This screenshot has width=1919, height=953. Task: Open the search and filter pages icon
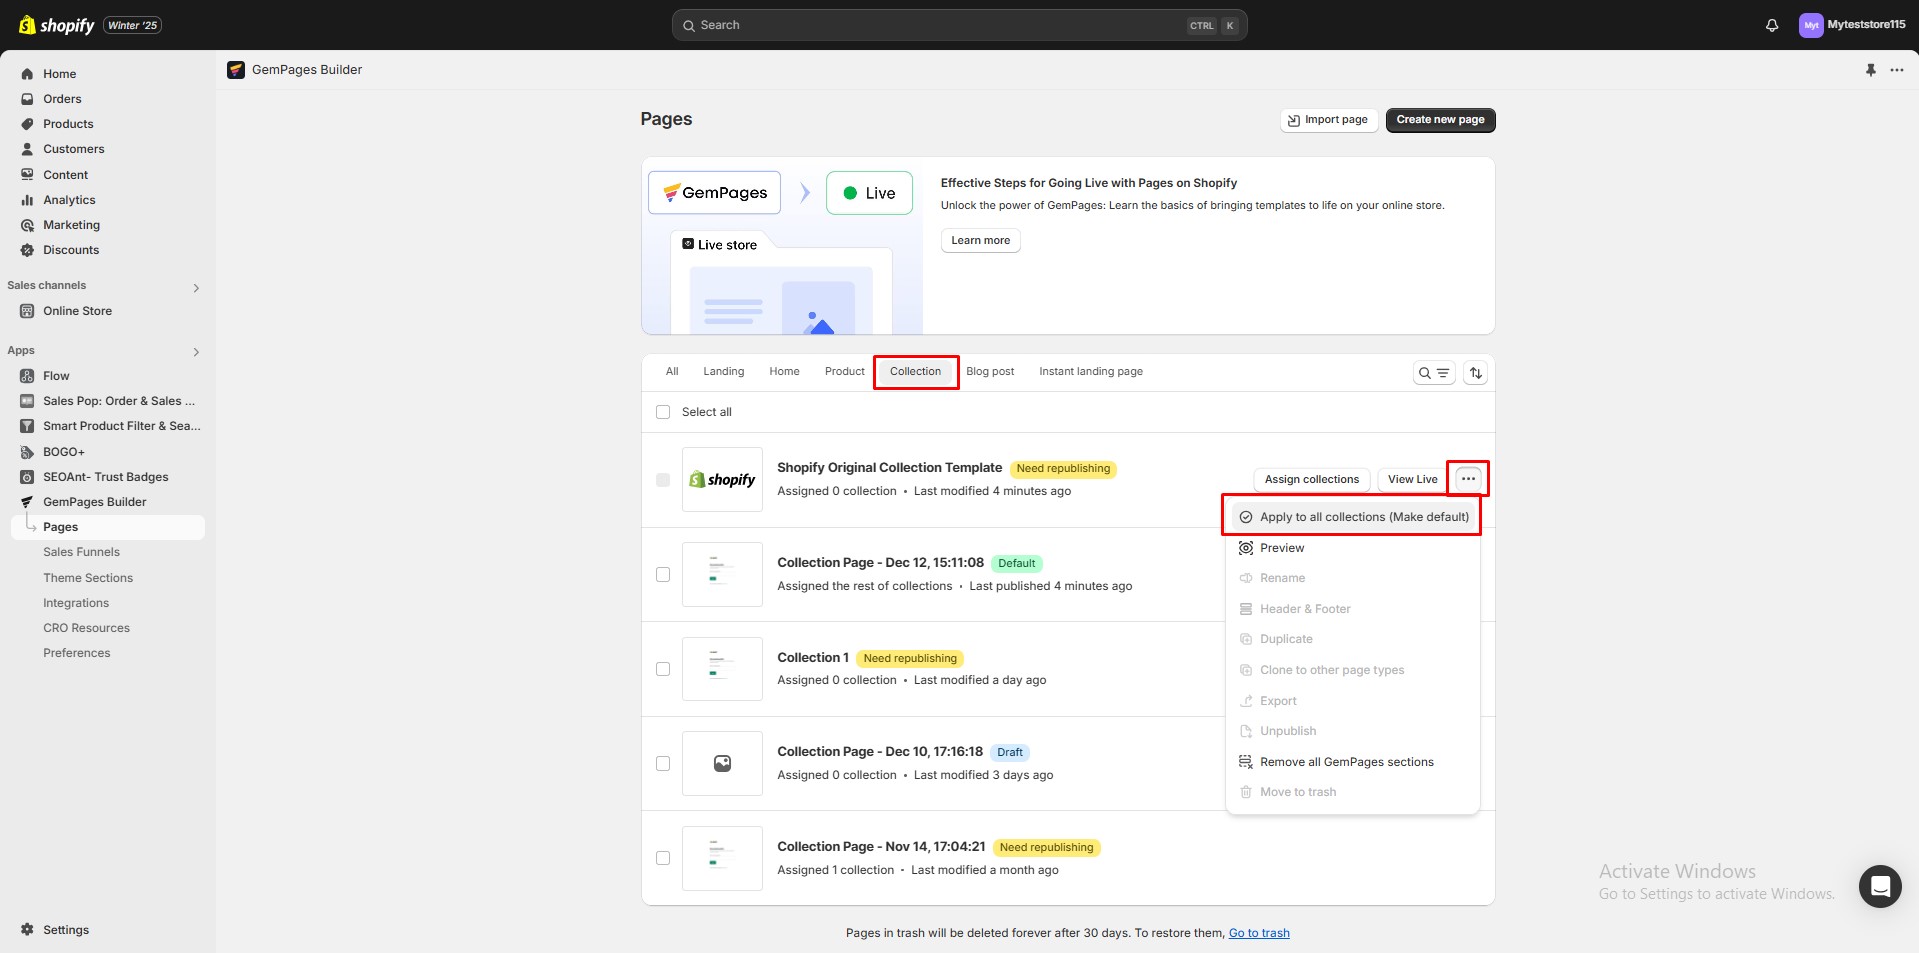[1433, 373]
